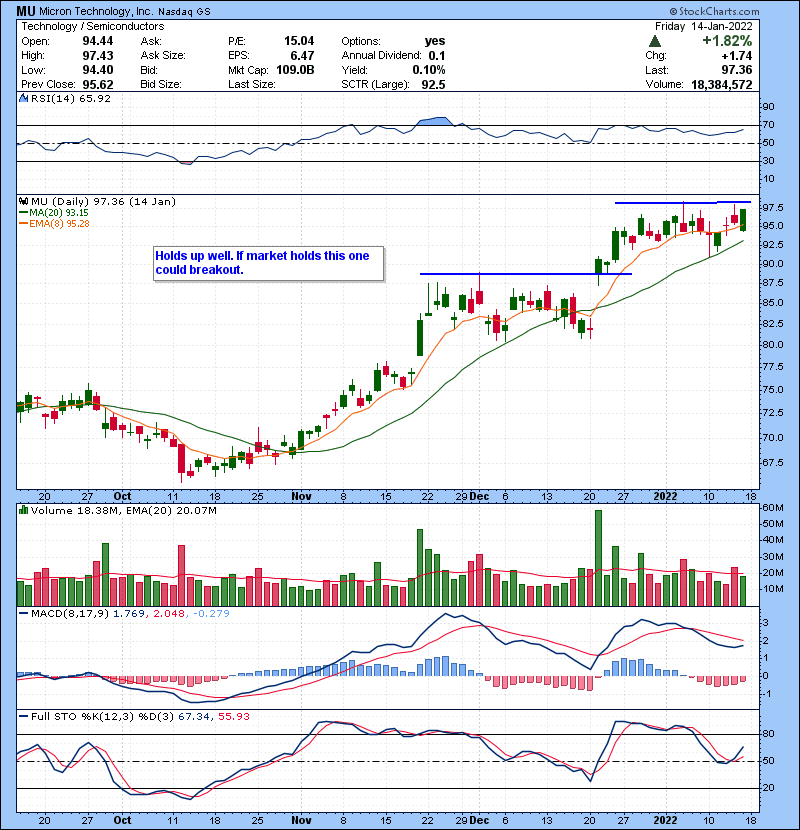Image resolution: width=800 pixels, height=830 pixels.
Task: Click the EMA(8) 95.28 legend text
Action: (59, 224)
